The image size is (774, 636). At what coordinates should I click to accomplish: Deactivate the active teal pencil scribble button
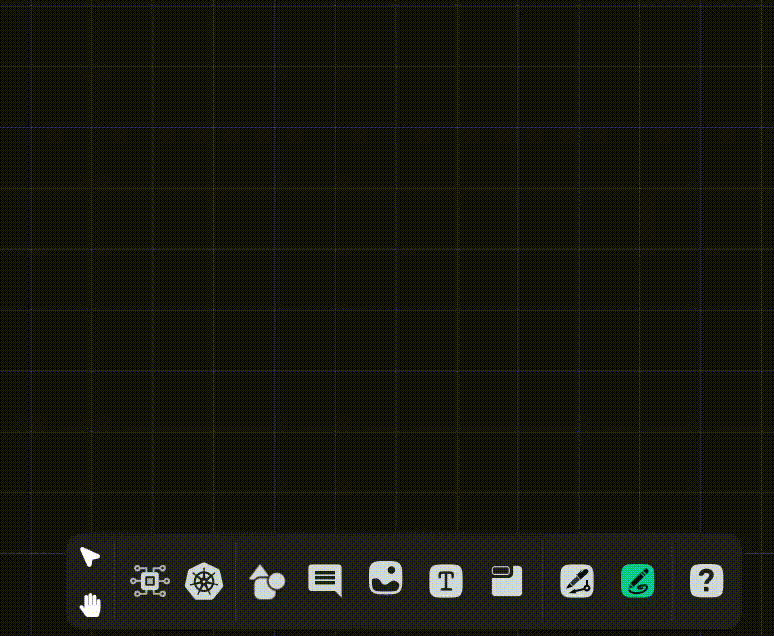(x=637, y=581)
